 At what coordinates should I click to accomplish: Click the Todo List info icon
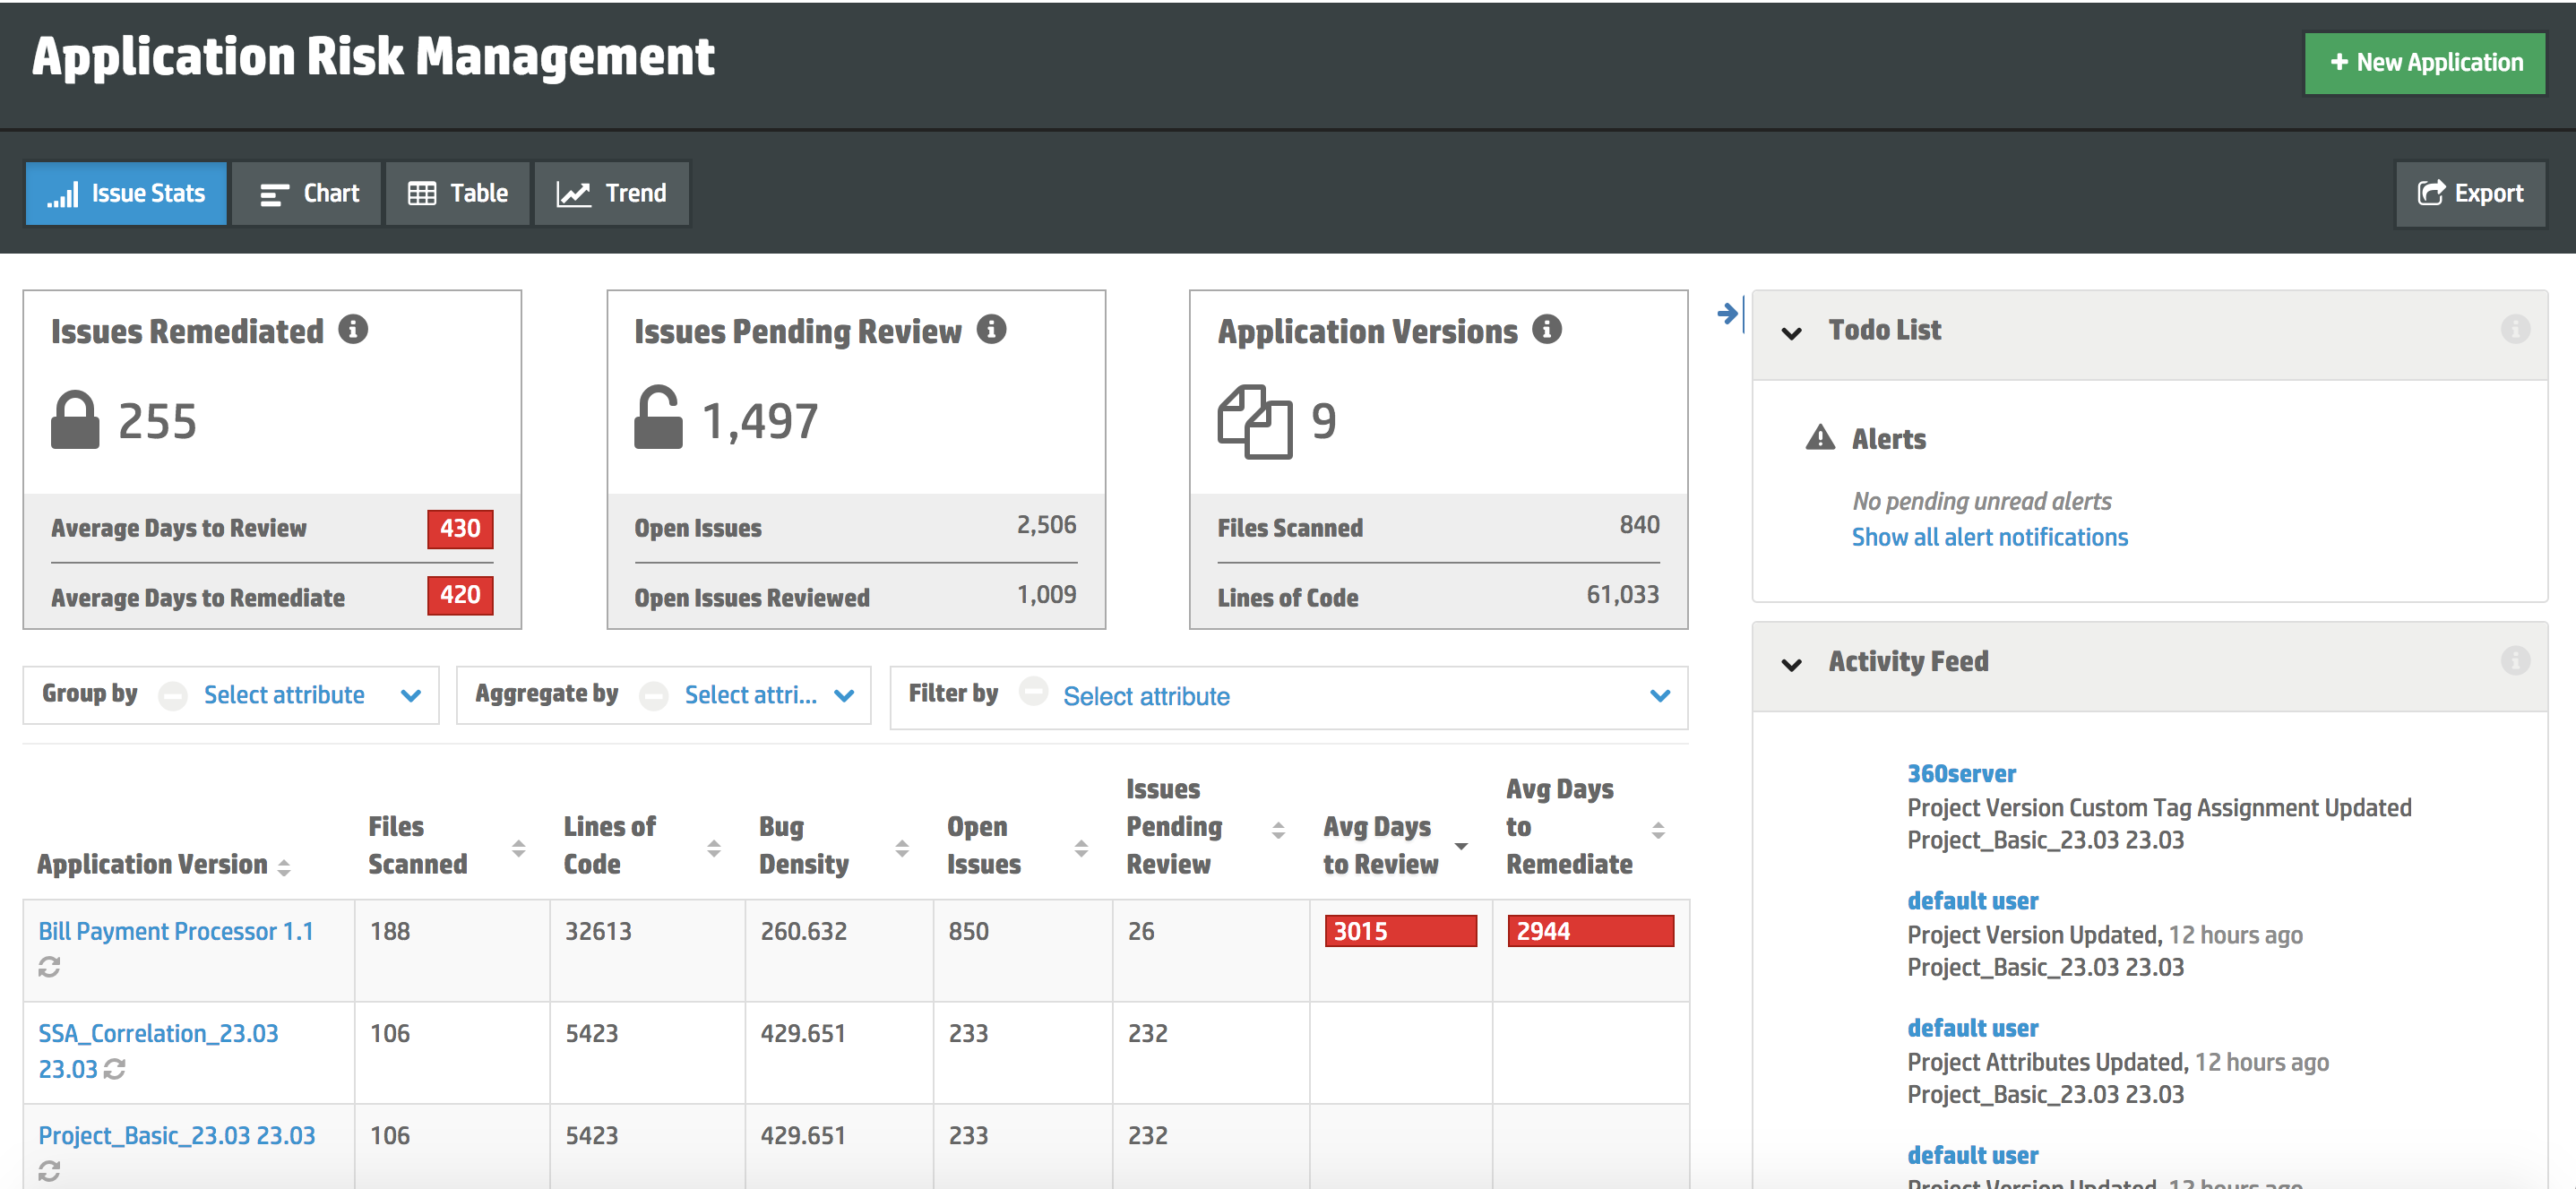pyautogui.click(x=2514, y=329)
